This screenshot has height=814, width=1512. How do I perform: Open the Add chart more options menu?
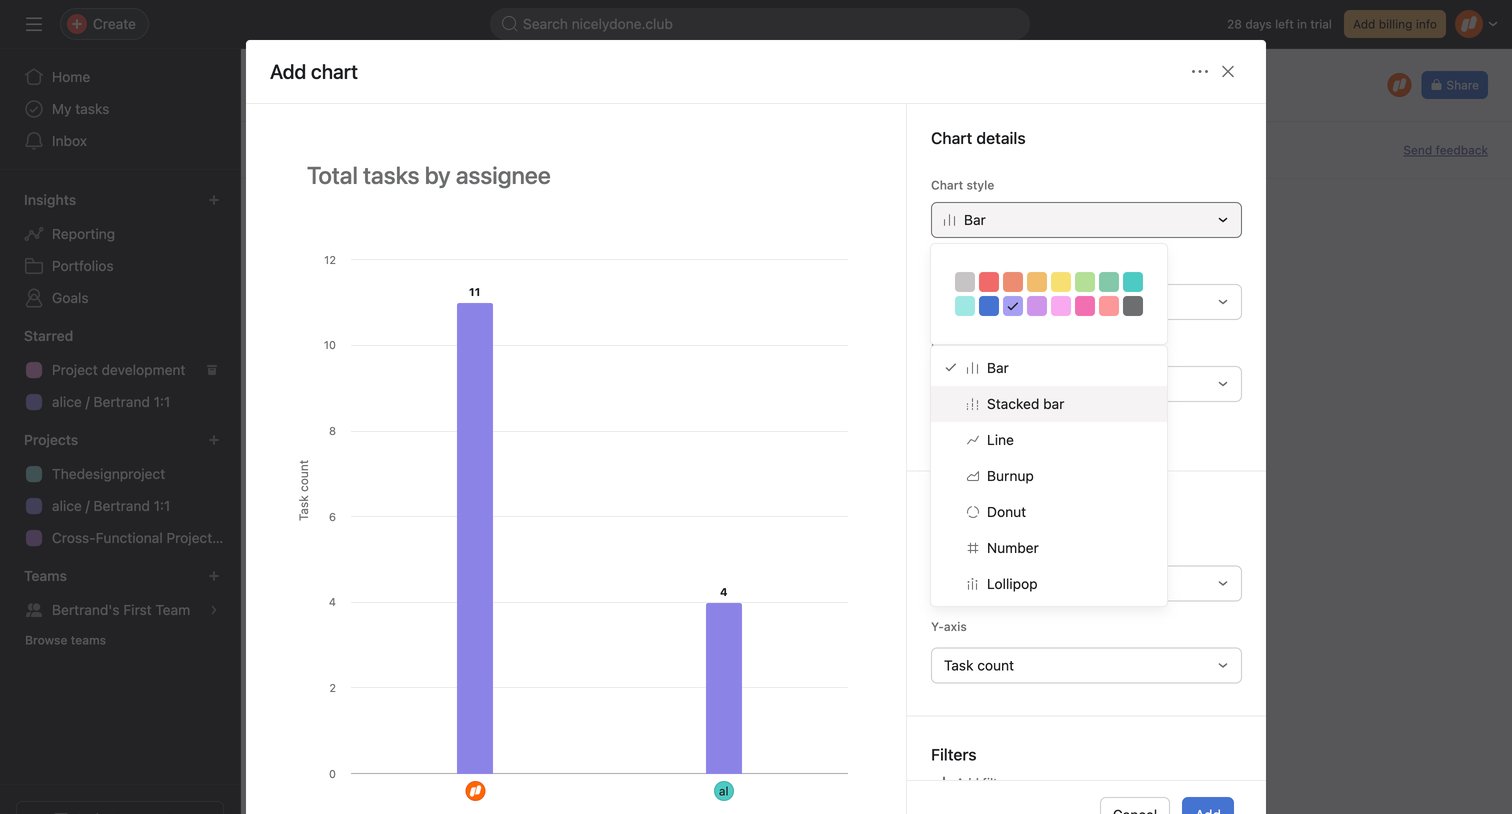(1200, 72)
